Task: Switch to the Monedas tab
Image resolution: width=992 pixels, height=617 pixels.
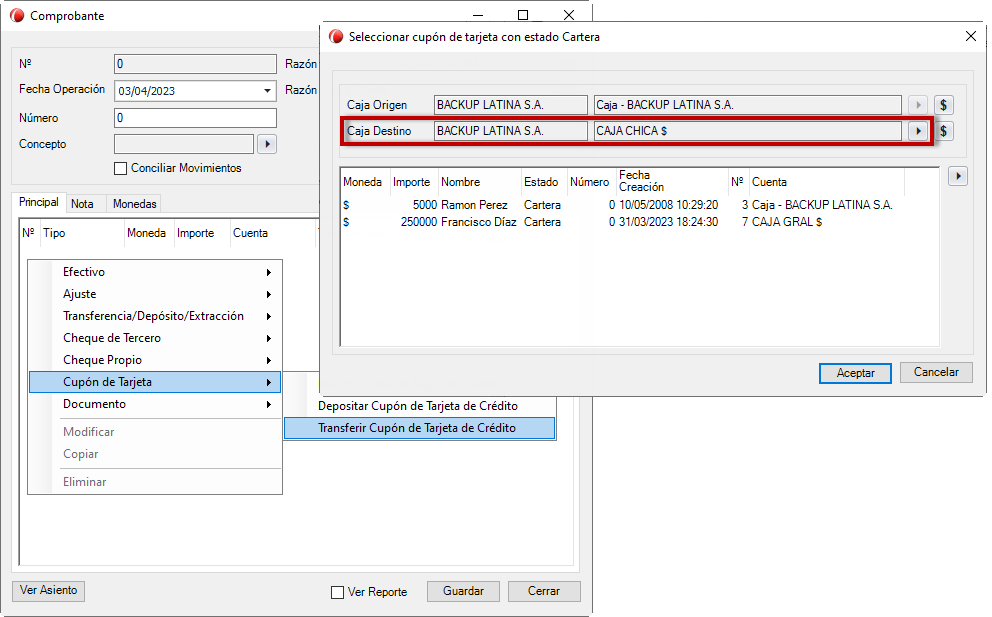Action: pos(134,204)
